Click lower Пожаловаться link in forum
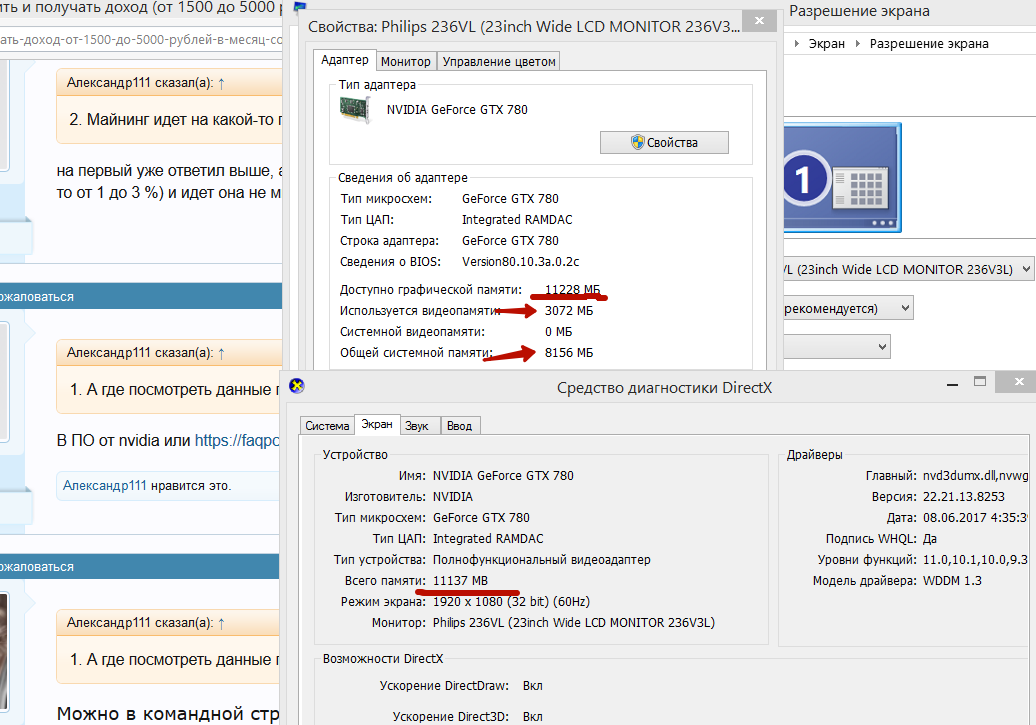The image size is (1036, 725). coord(36,567)
